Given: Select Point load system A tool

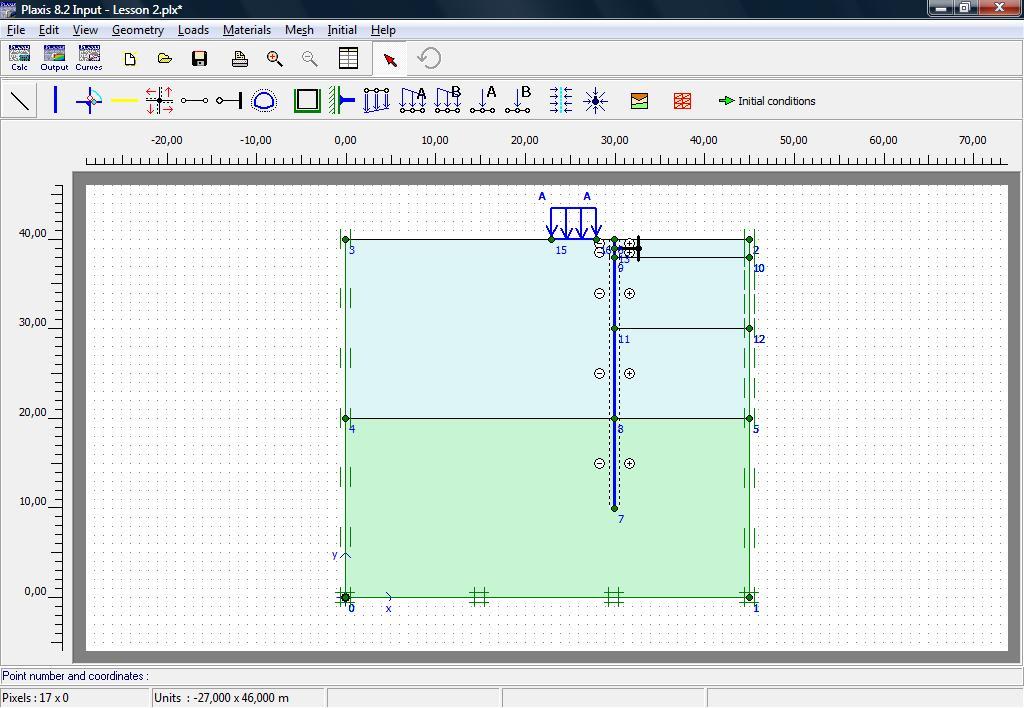Looking at the screenshot, I should coord(483,100).
